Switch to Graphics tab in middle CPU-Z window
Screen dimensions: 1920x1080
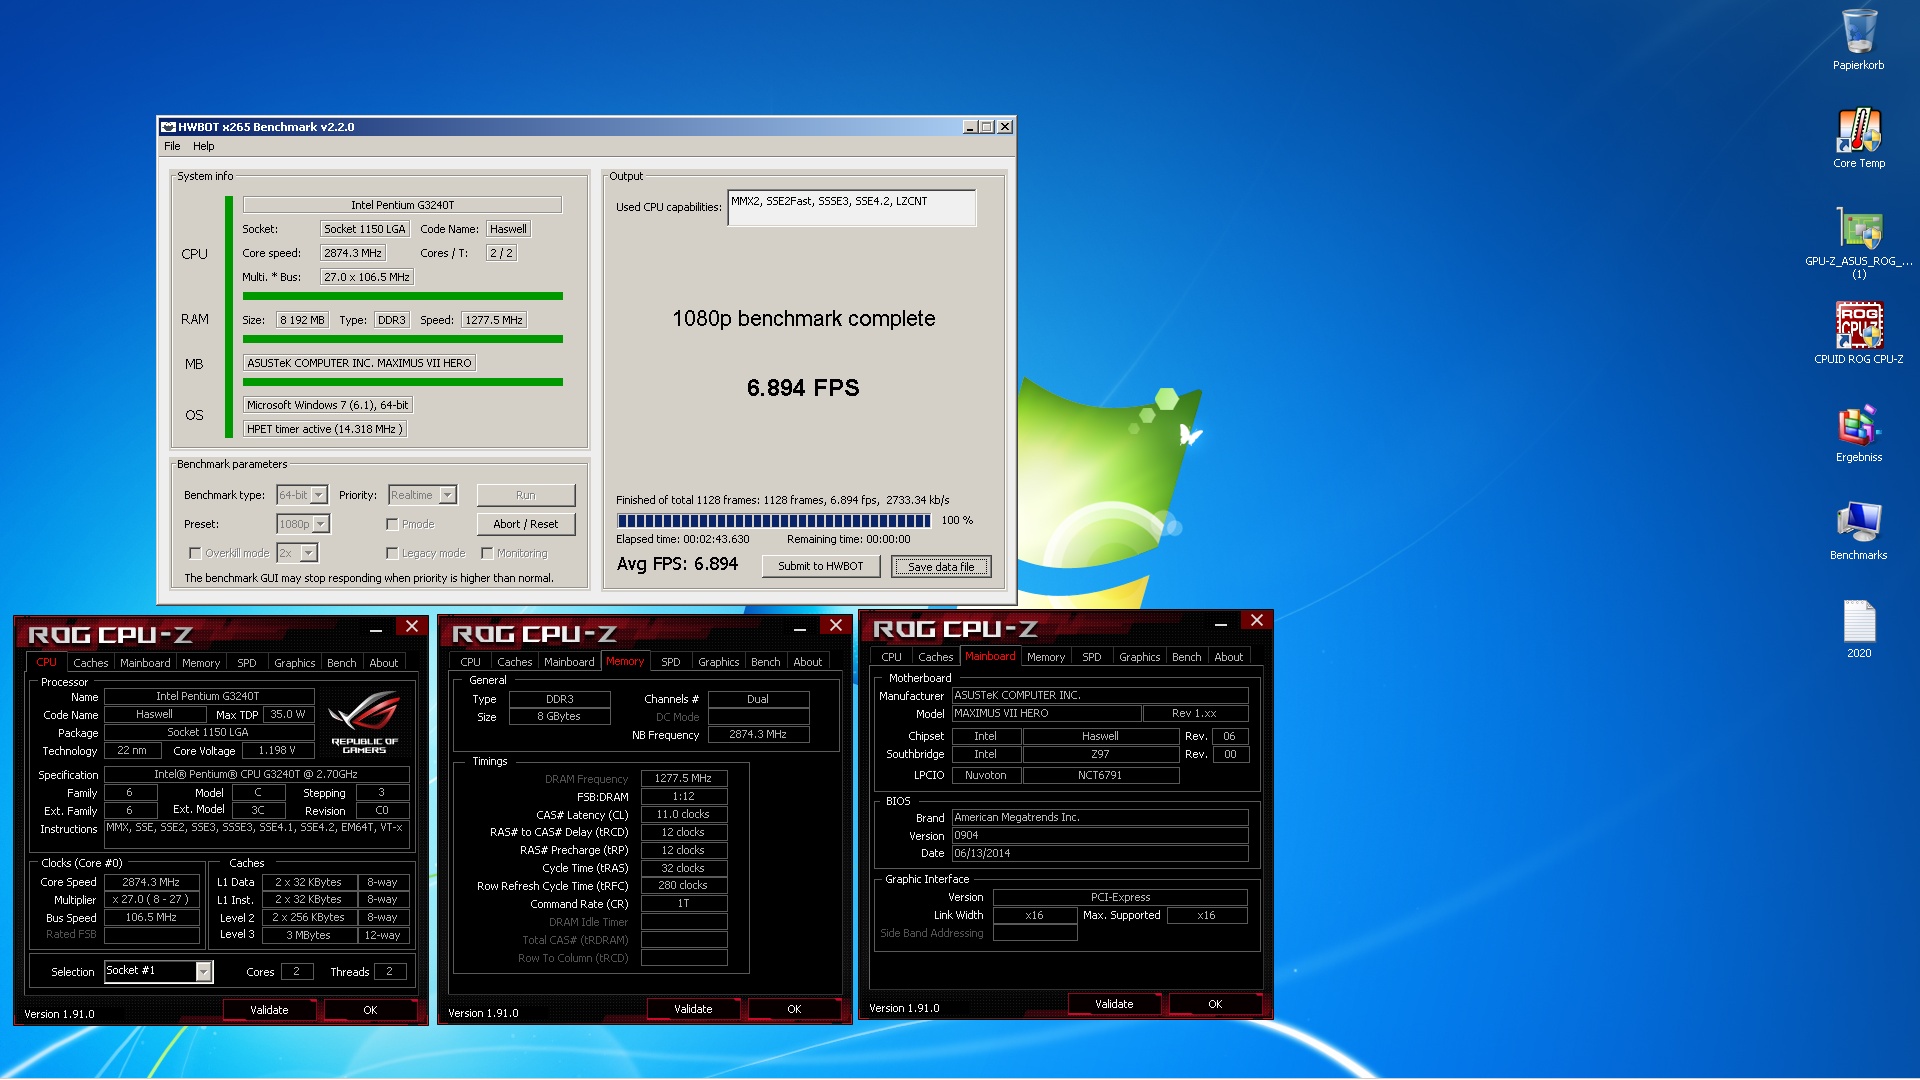click(718, 662)
